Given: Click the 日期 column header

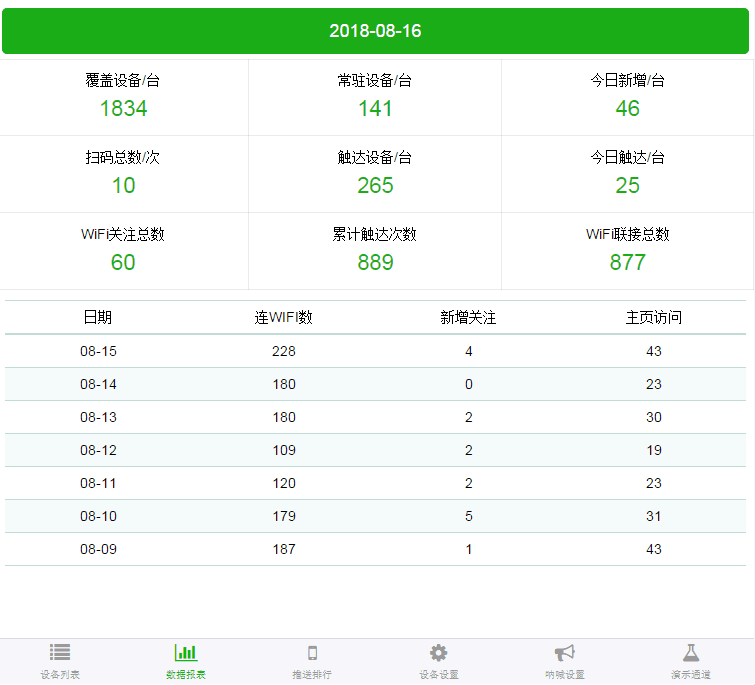Looking at the screenshot, I should coord(98,317).
